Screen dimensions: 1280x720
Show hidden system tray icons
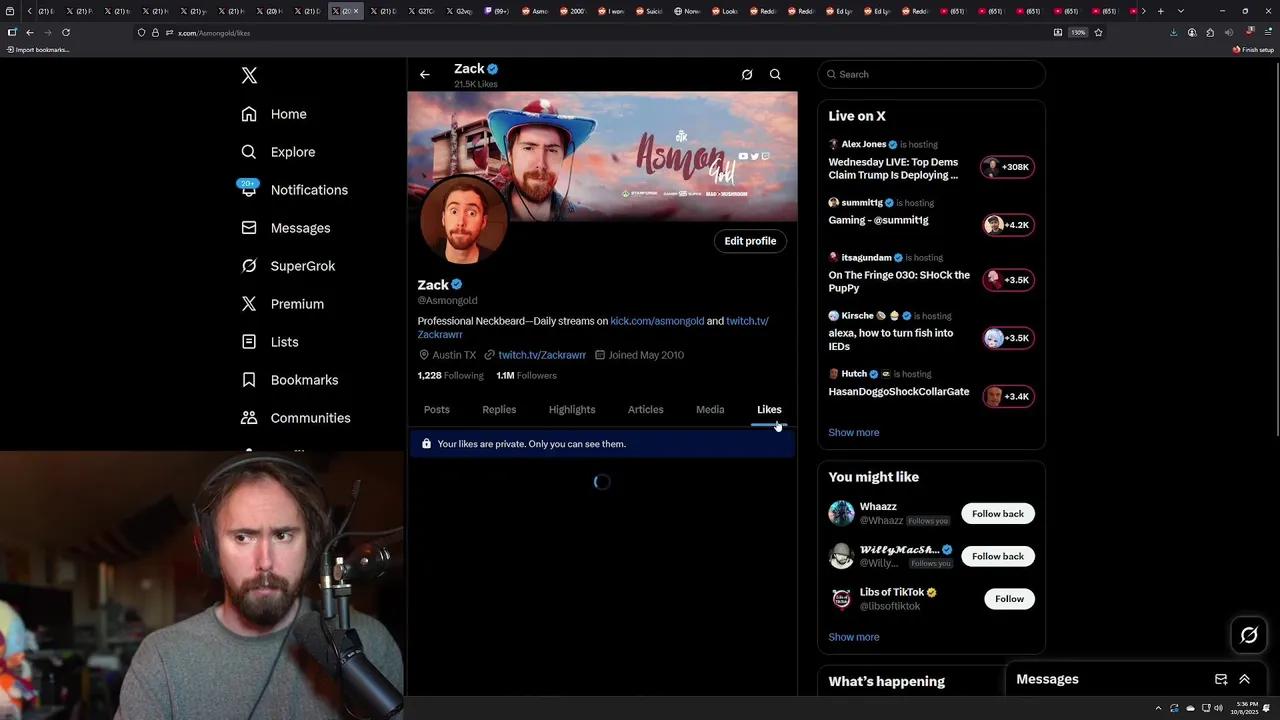(x=1158, y=708)
